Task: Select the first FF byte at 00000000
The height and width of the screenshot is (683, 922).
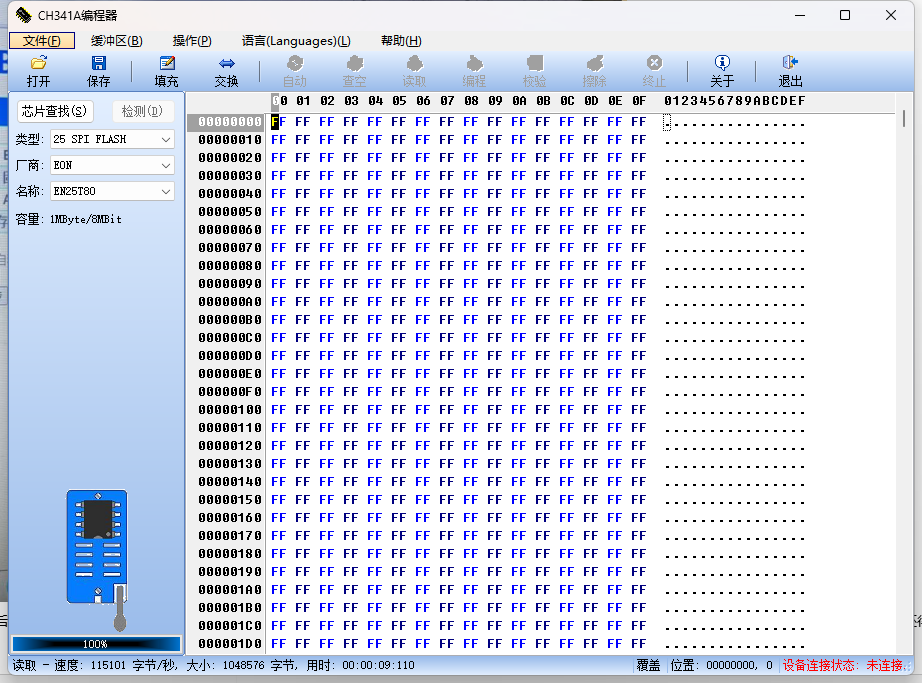Action: [279, 122]
